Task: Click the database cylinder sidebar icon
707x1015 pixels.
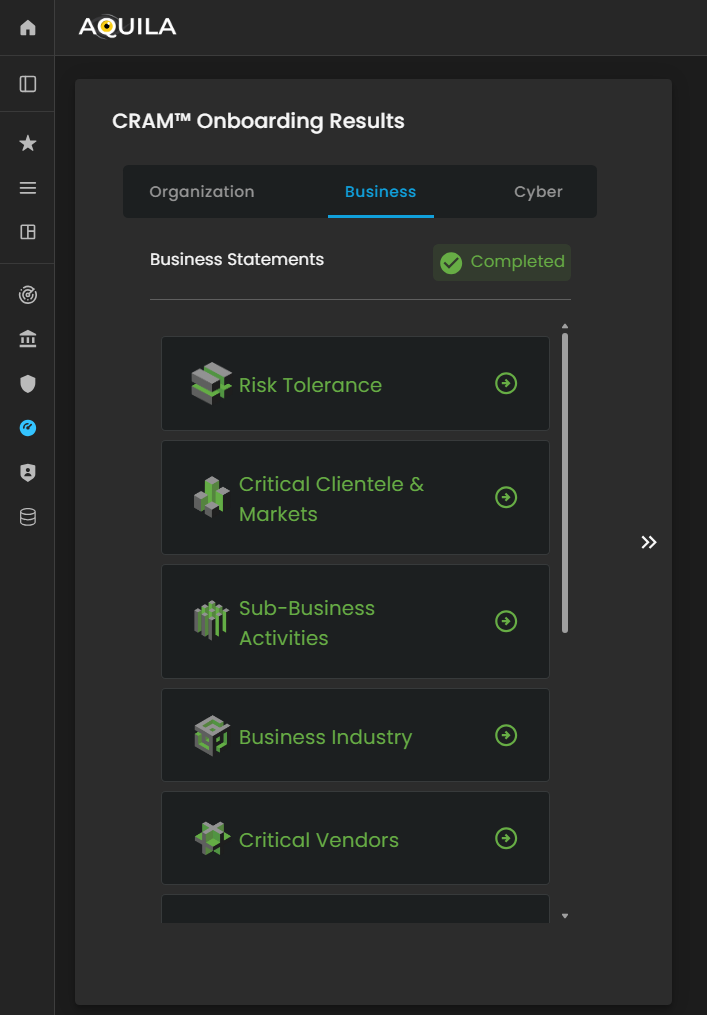Action: tap(28, 517)
